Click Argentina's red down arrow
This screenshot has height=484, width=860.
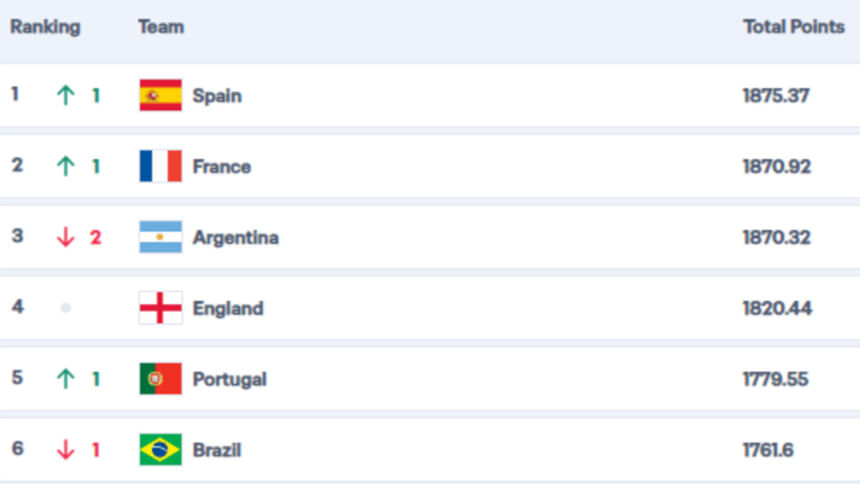(66, 237)
